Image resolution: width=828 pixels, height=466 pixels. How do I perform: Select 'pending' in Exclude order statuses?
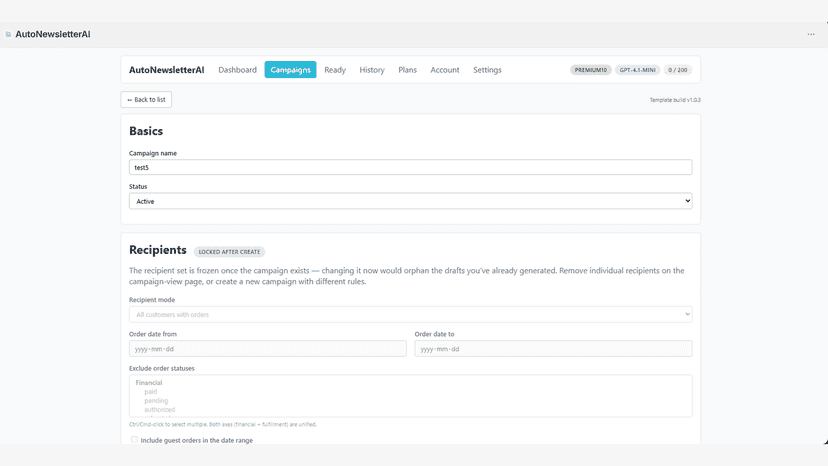[156, 400]
